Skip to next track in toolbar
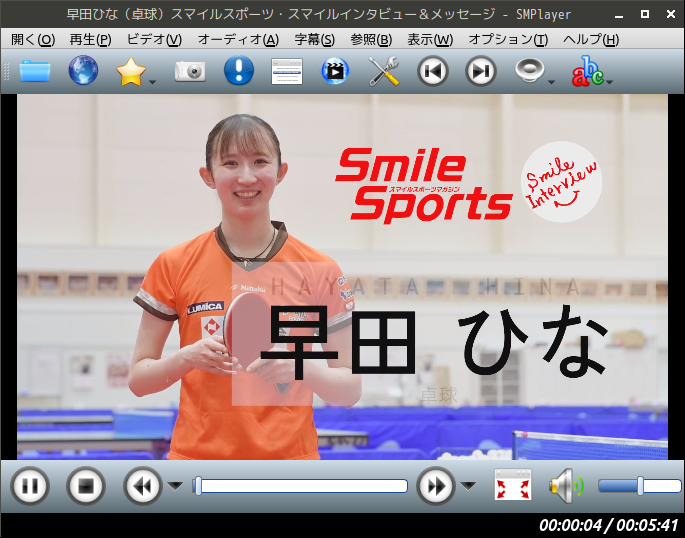The width and height of the screenshot is (685, 538). [481, 71]
